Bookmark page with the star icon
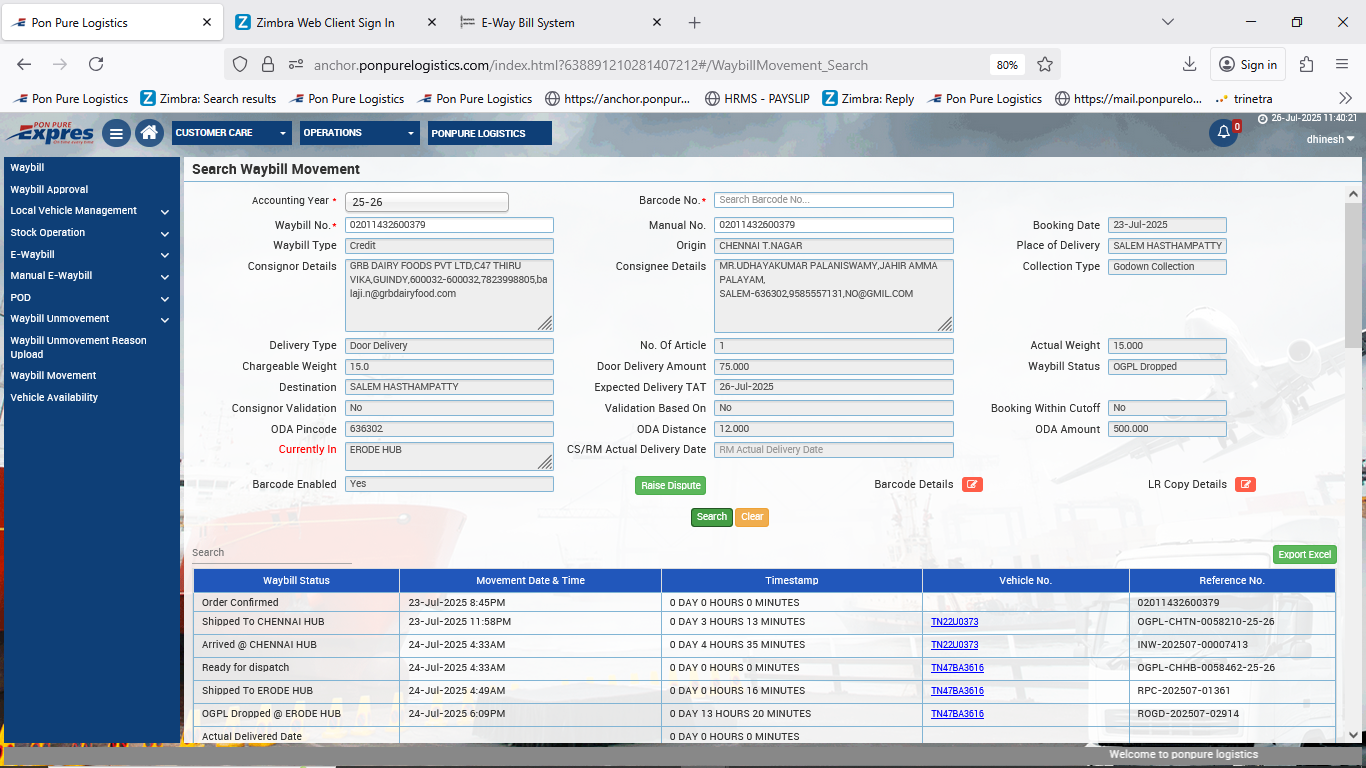Viewport: 1366px width, 768px height. pos(1045,65)
